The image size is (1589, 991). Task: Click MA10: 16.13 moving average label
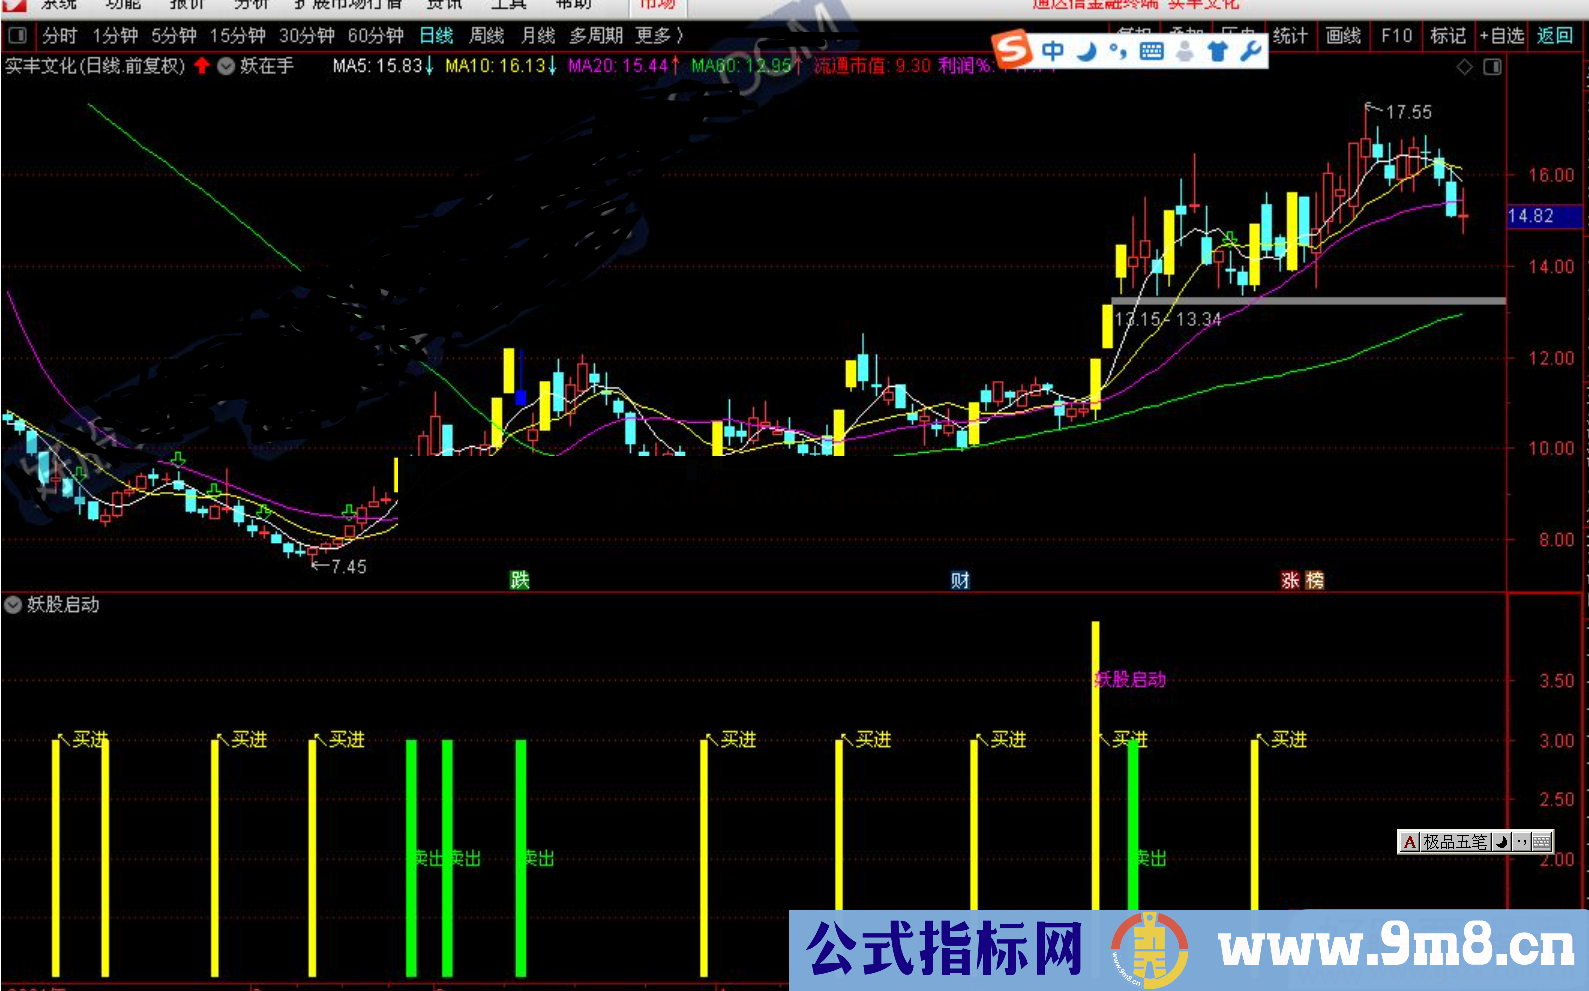[x=501, y=66]
